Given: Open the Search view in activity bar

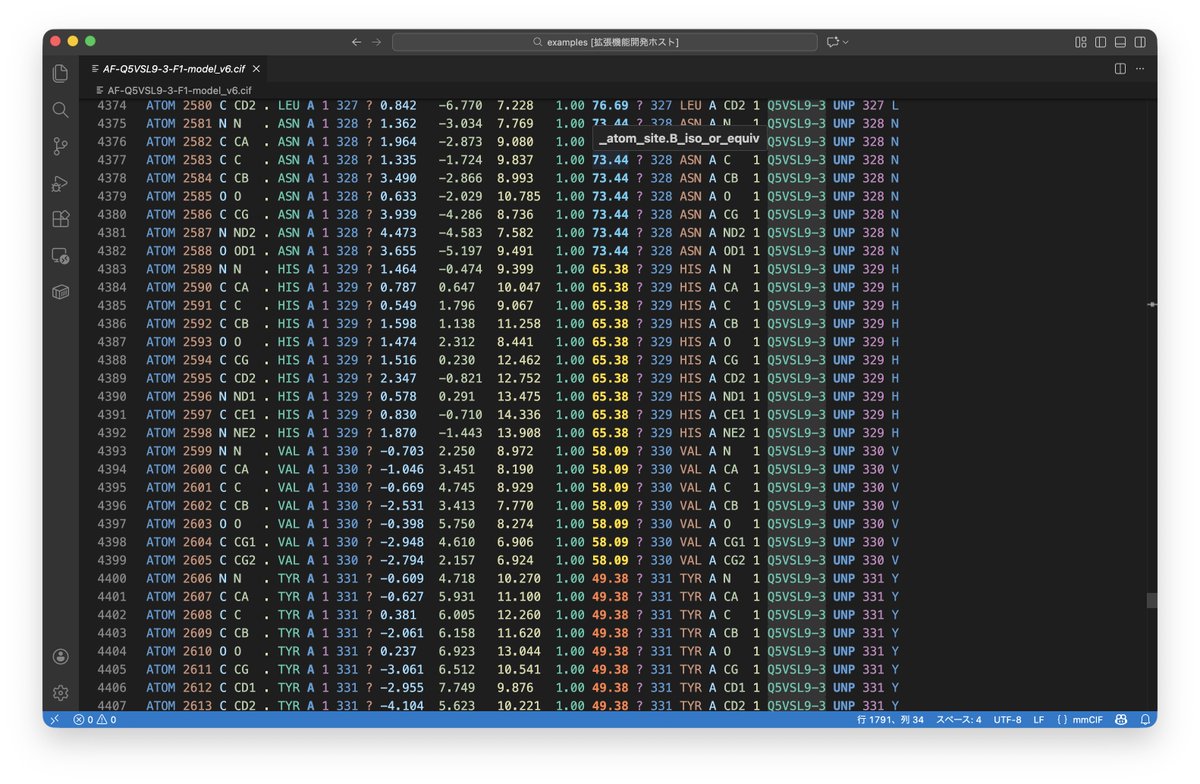Looking at the screenshot, I should coord(60,110).
